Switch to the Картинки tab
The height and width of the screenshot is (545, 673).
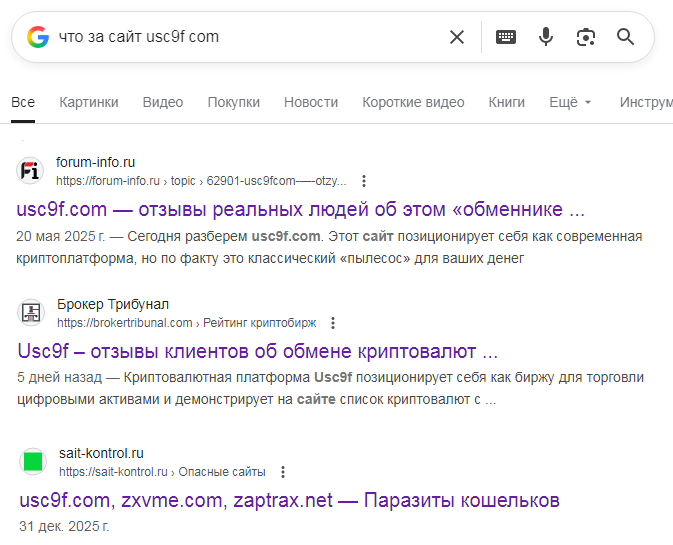[89, 102]
